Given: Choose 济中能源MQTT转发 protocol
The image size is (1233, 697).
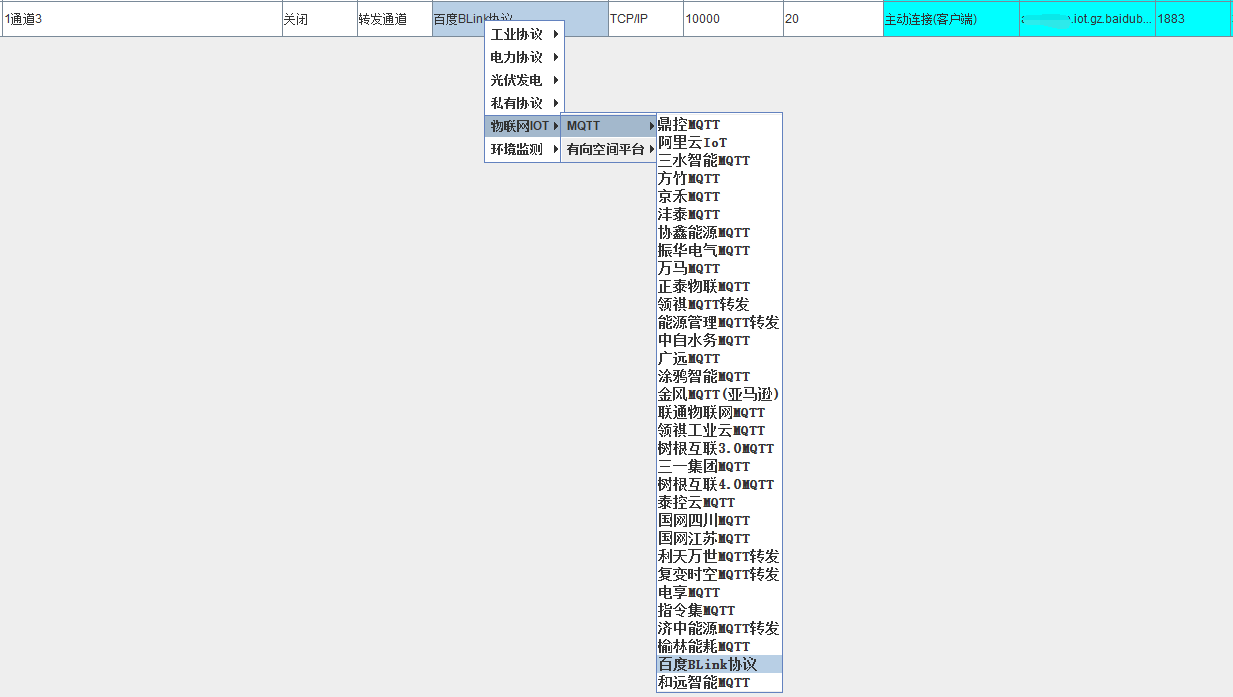Looking at the screenshot, I should (x=719, y=628).
